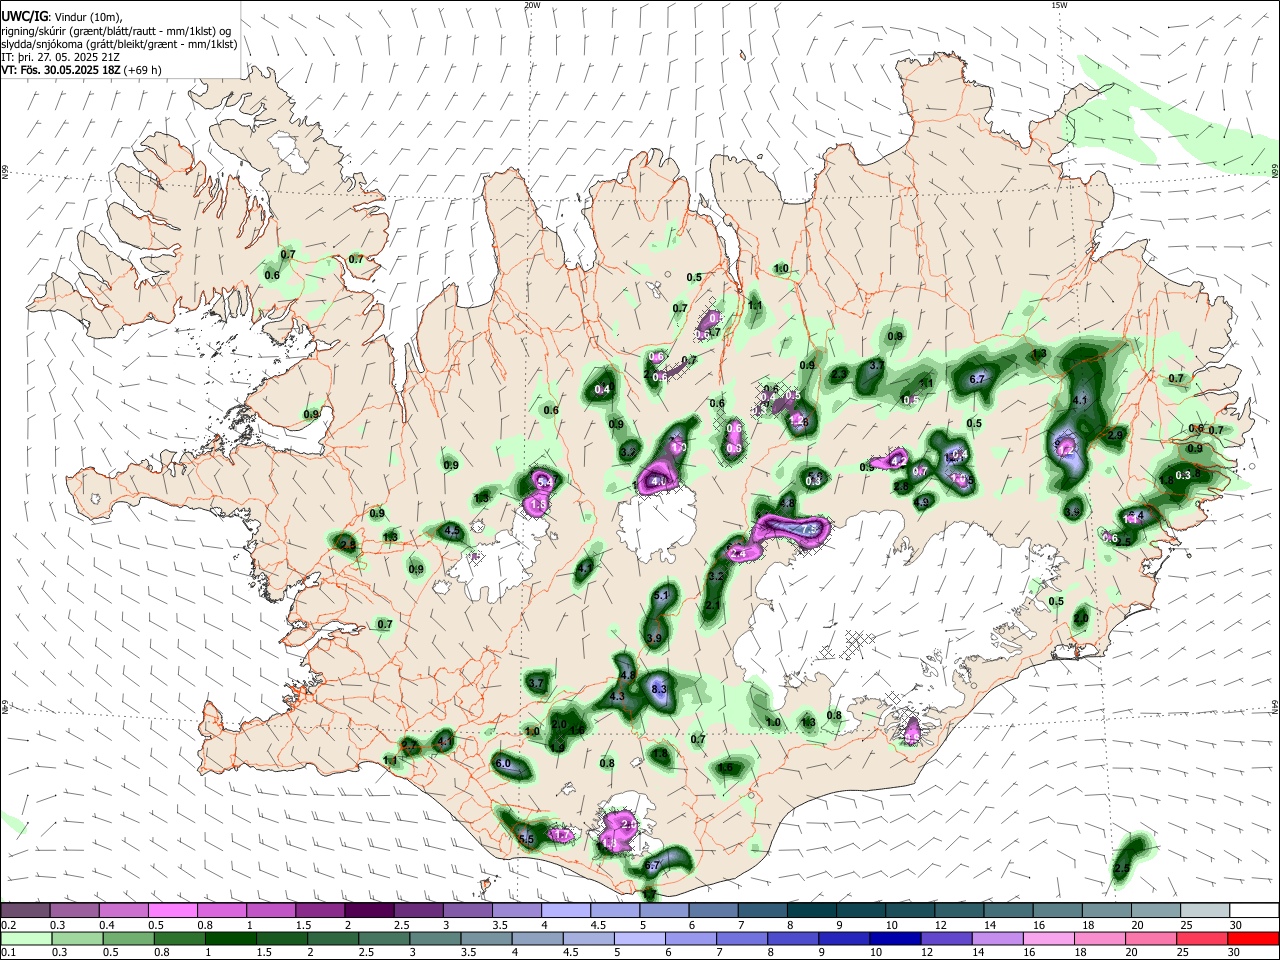Screen dimensions: 1280x960
Task: Click the bright magenta 0.5–0.8 snow swatch
Action: [174, 911]
